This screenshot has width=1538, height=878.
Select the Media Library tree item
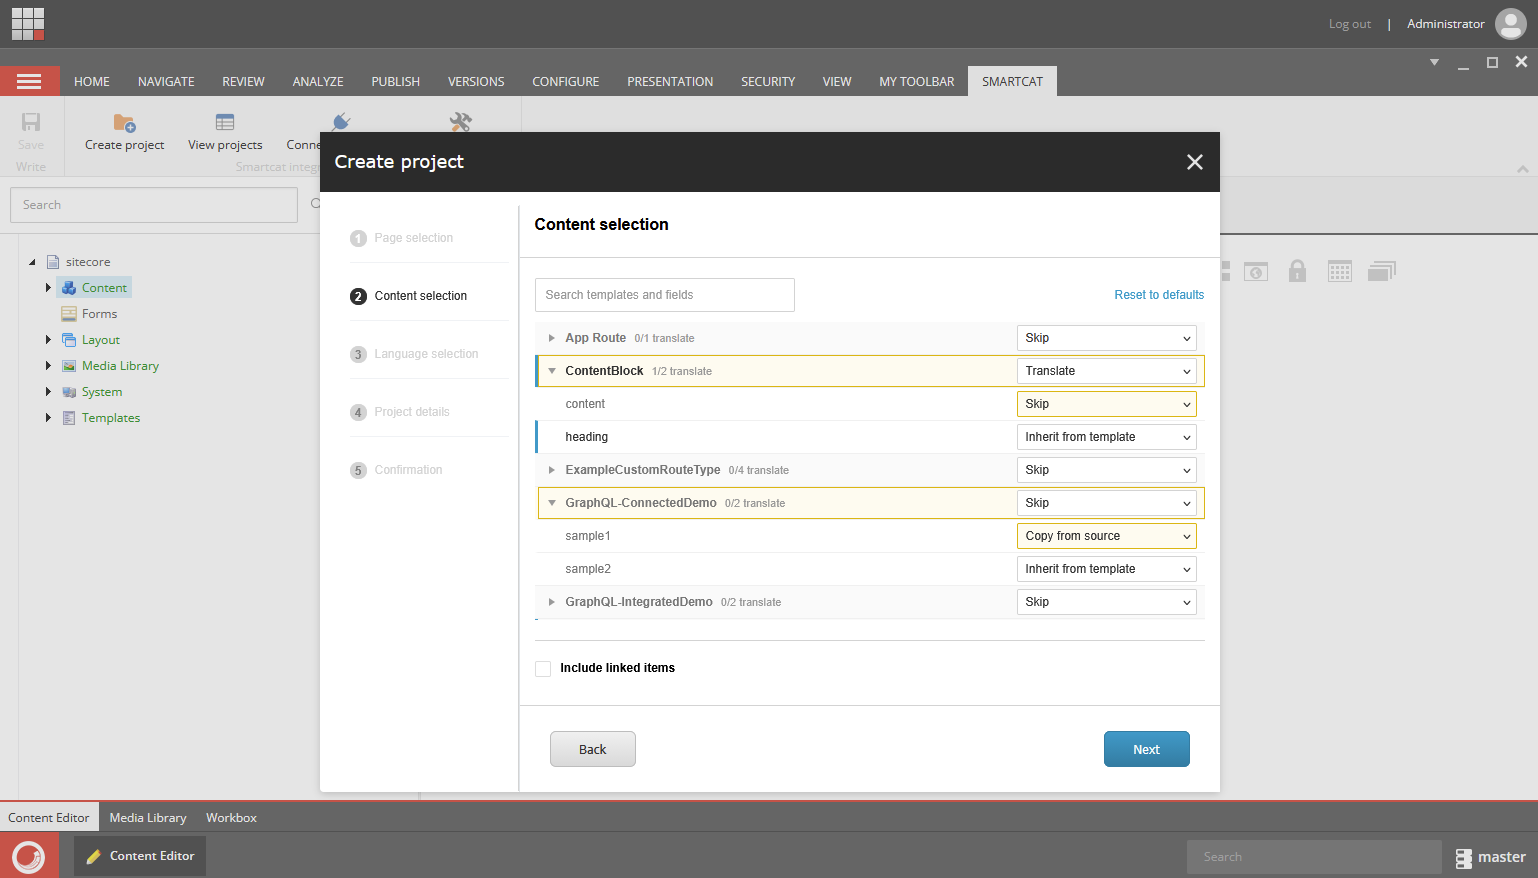(x=120, y=366)
